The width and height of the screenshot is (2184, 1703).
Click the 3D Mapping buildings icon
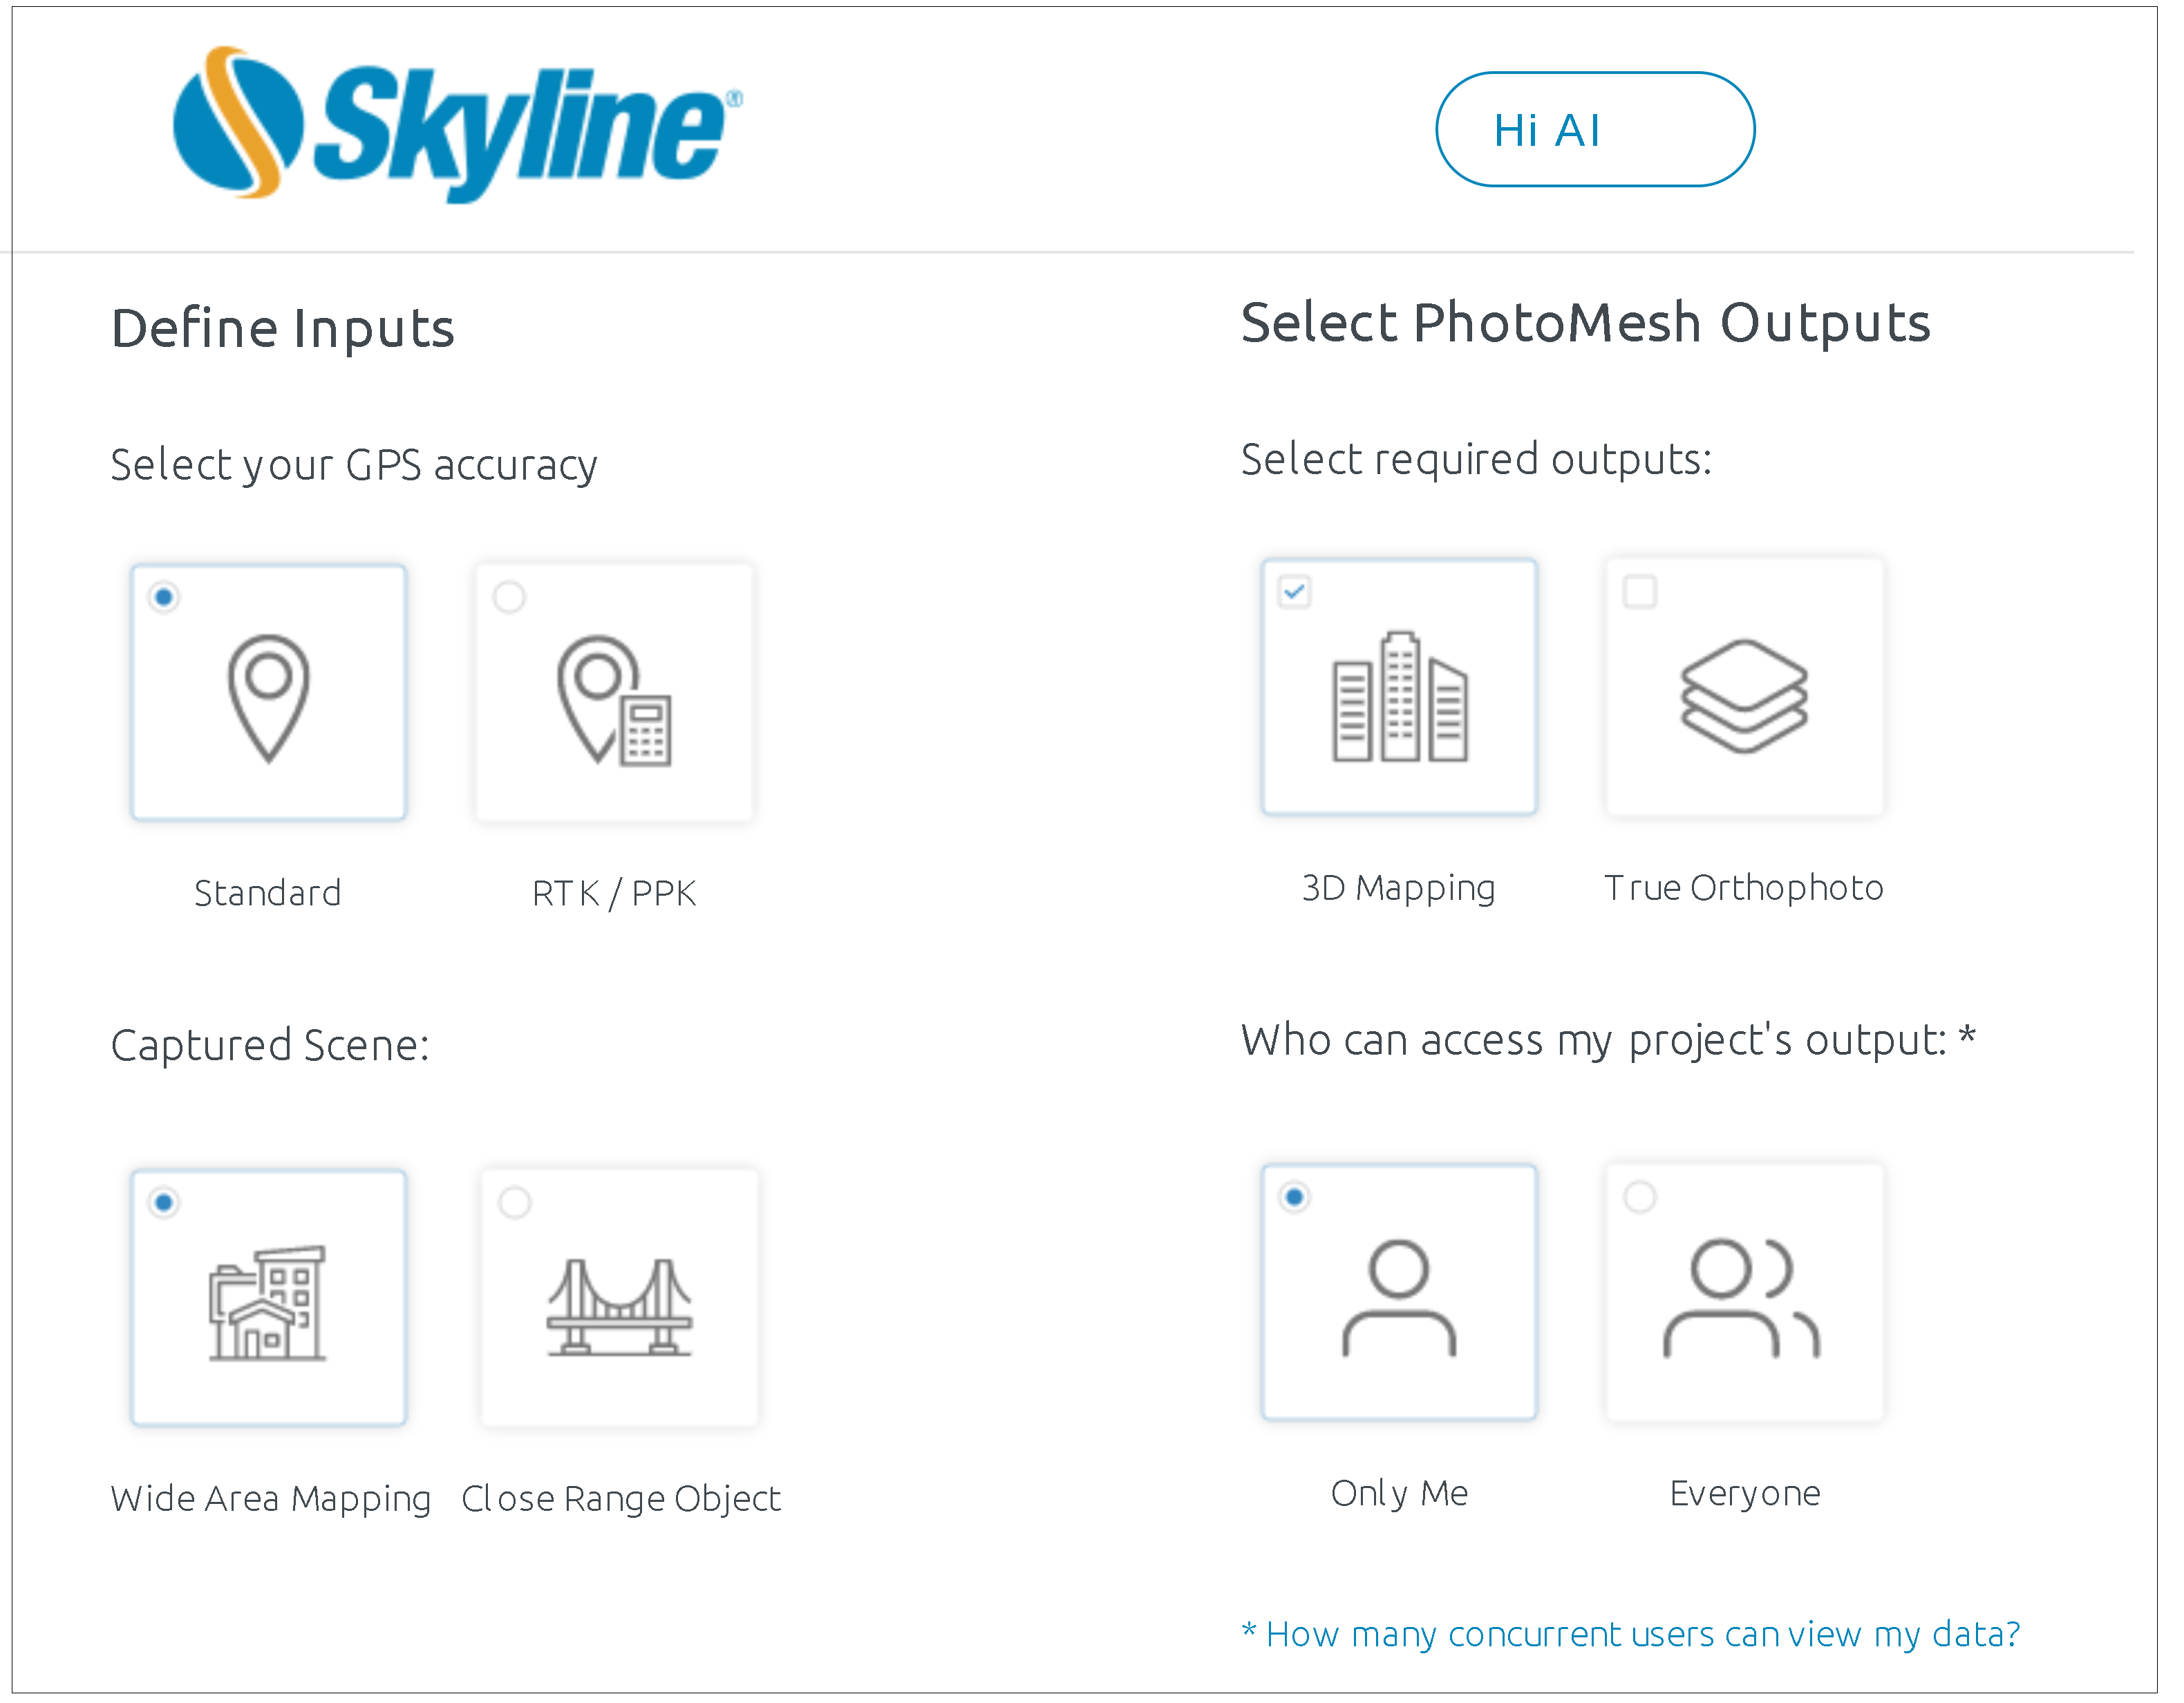(1400, 696)
